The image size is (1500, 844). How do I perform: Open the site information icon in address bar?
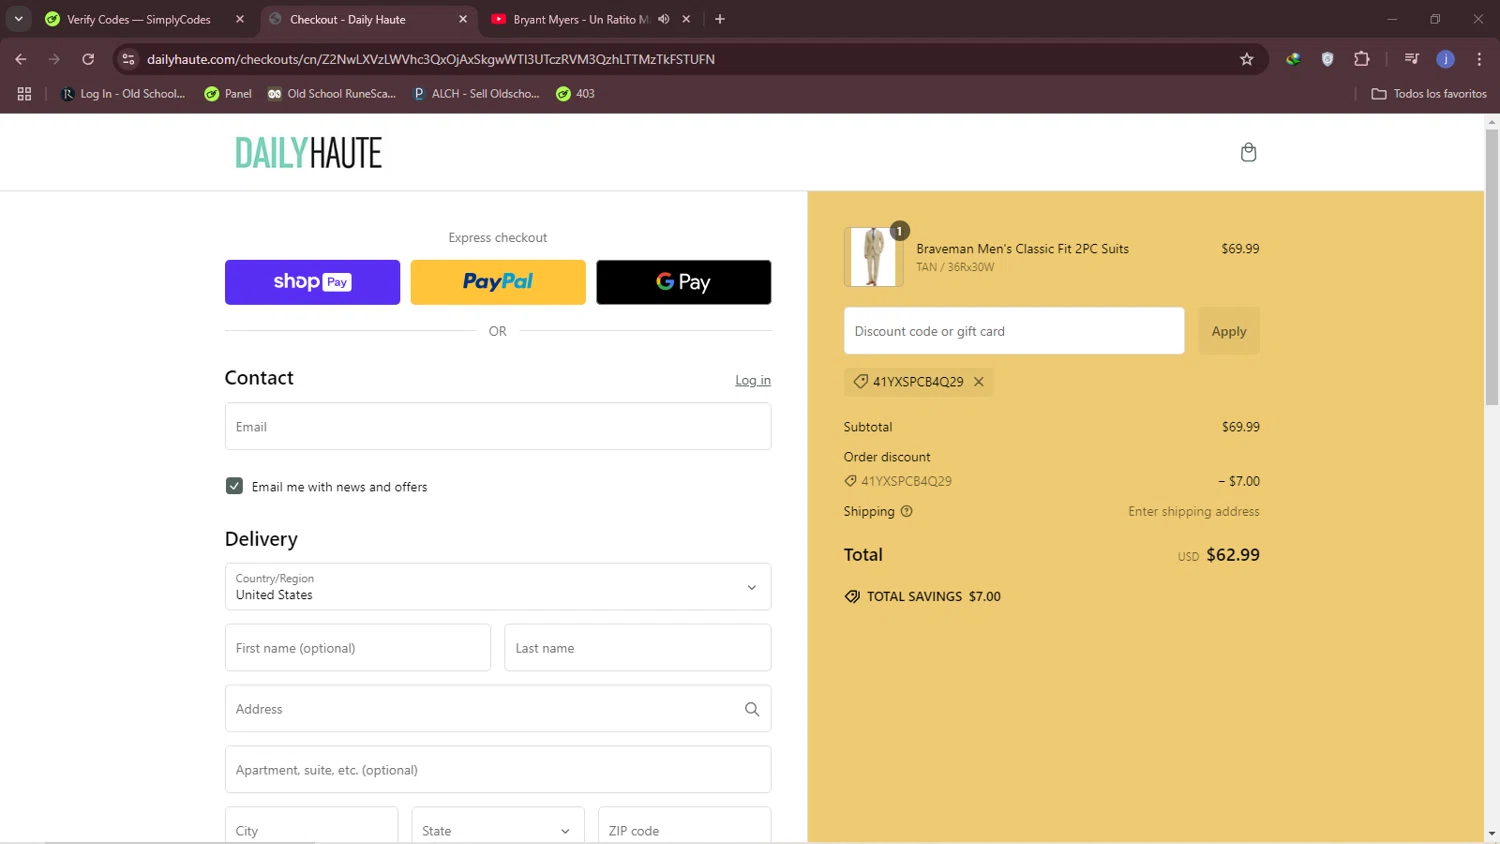tap(128, 59)
